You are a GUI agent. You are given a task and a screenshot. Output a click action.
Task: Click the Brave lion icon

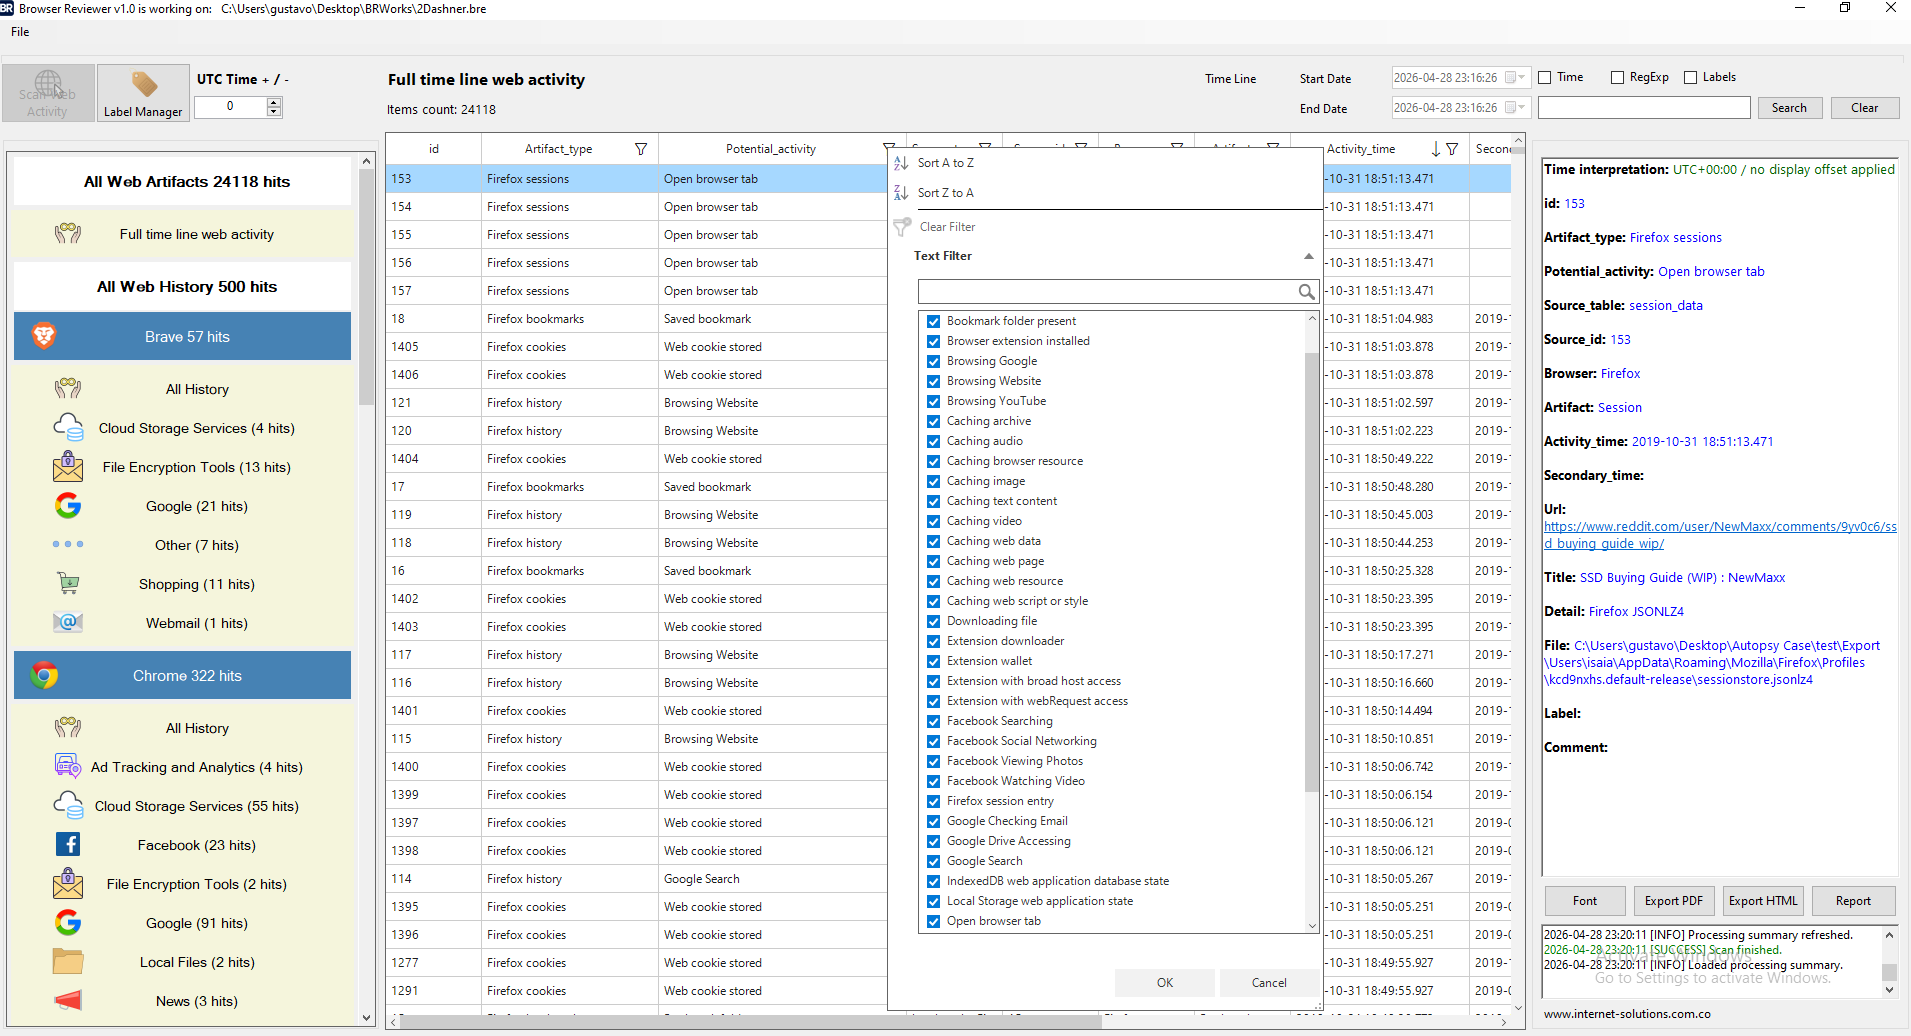click(44, 336)
